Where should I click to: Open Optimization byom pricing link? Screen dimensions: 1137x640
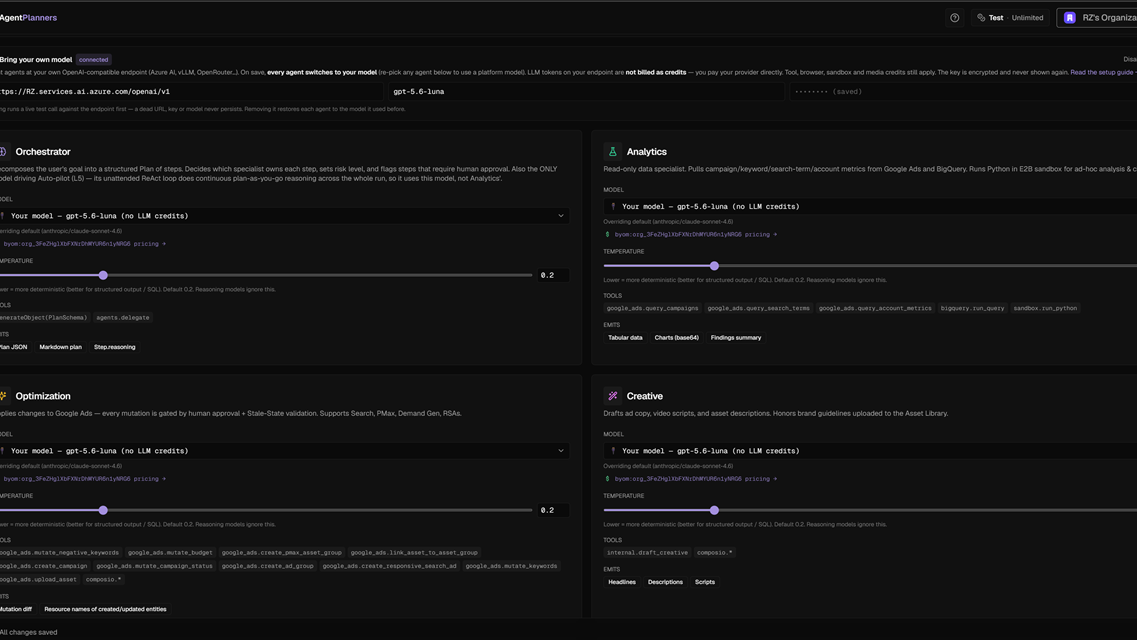pos(84,478)
